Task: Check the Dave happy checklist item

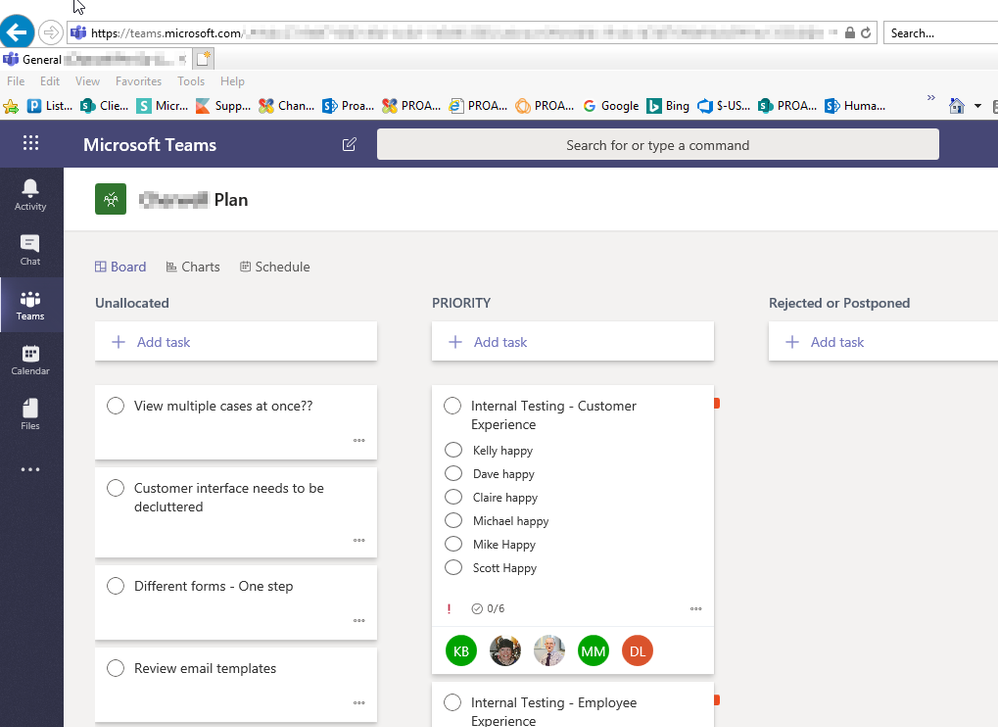Action: tap(453, 474)
